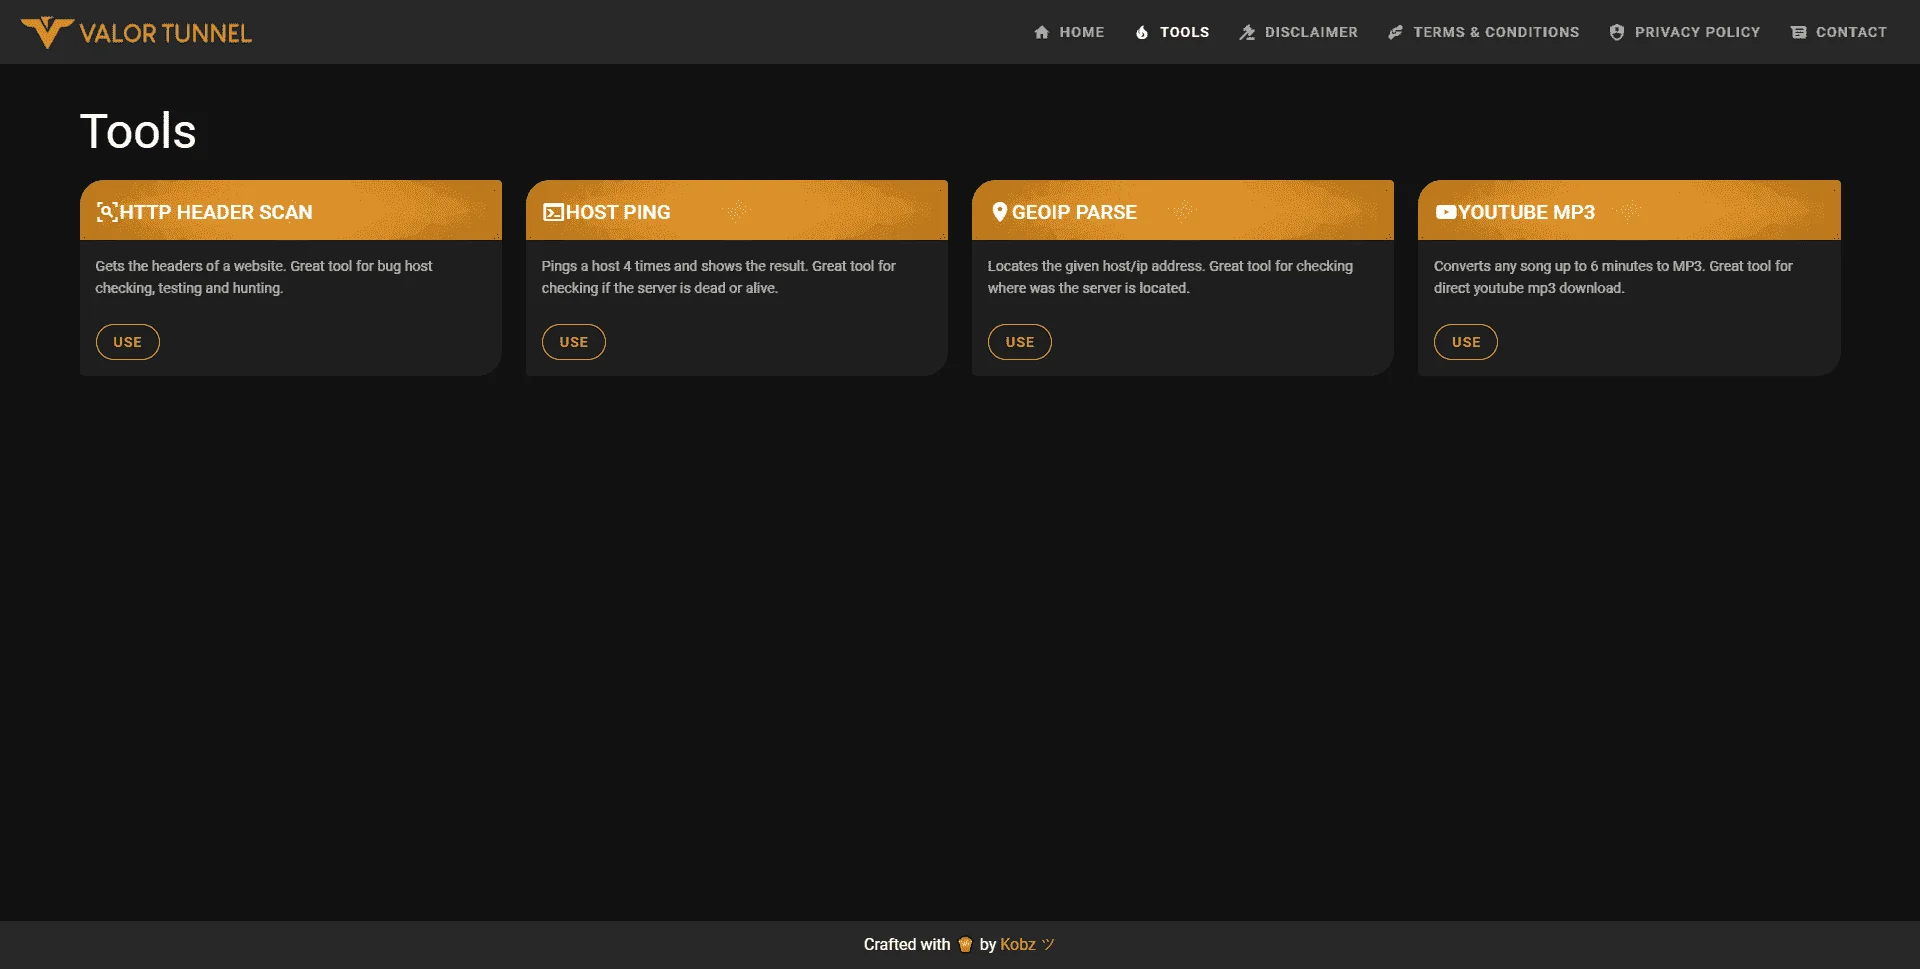Use the Host Ping tool

point(574,342)
